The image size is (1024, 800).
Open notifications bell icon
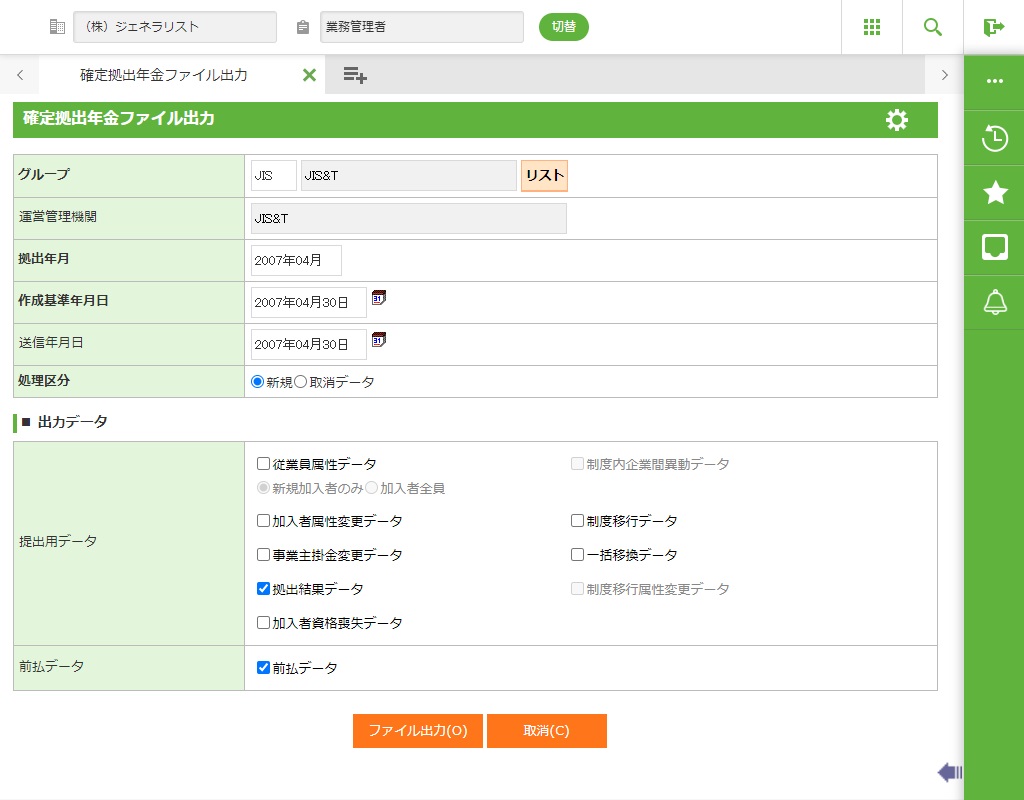coord(995,302)
